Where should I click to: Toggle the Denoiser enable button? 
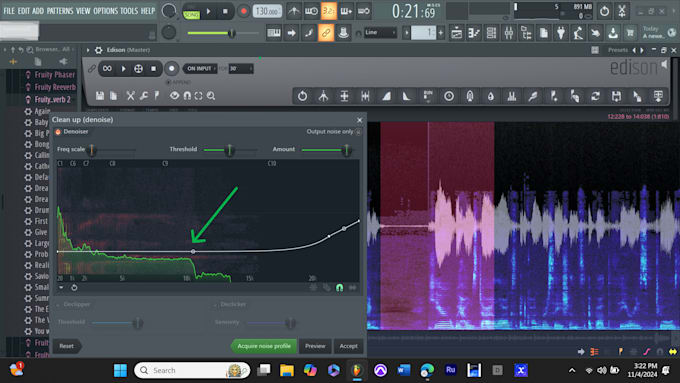(58, 132)
